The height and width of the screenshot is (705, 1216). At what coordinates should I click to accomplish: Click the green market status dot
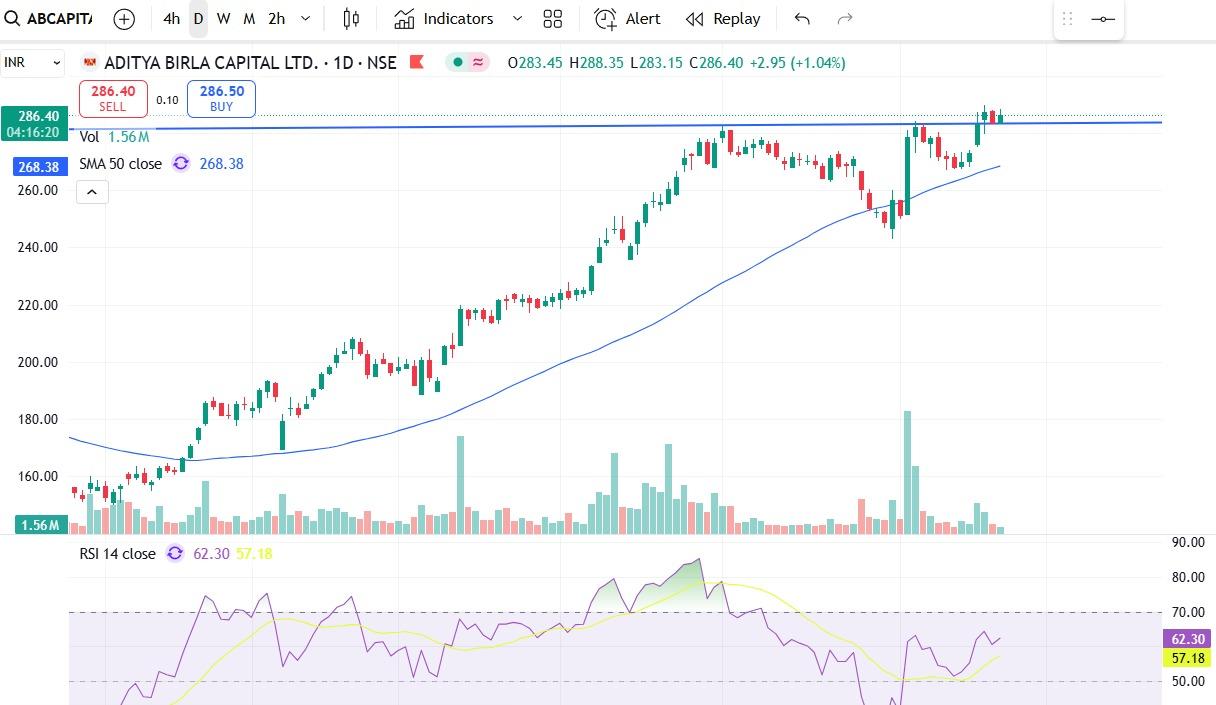tap(458, 62)
